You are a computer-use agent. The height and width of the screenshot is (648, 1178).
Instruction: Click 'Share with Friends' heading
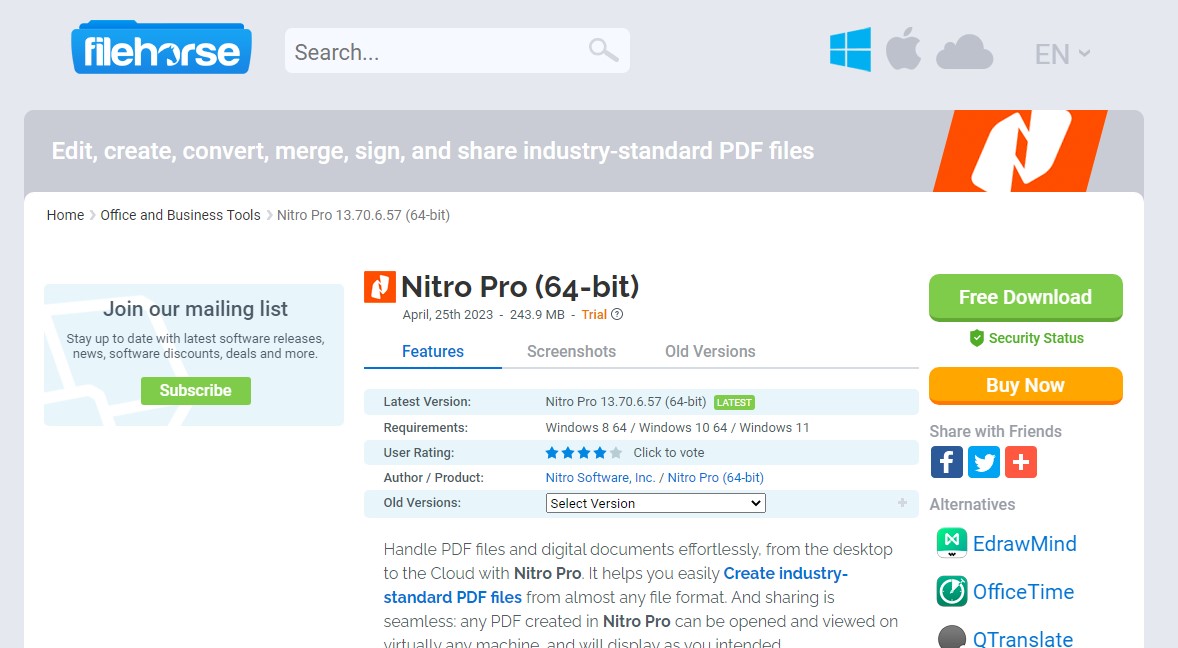coord(995,432)
